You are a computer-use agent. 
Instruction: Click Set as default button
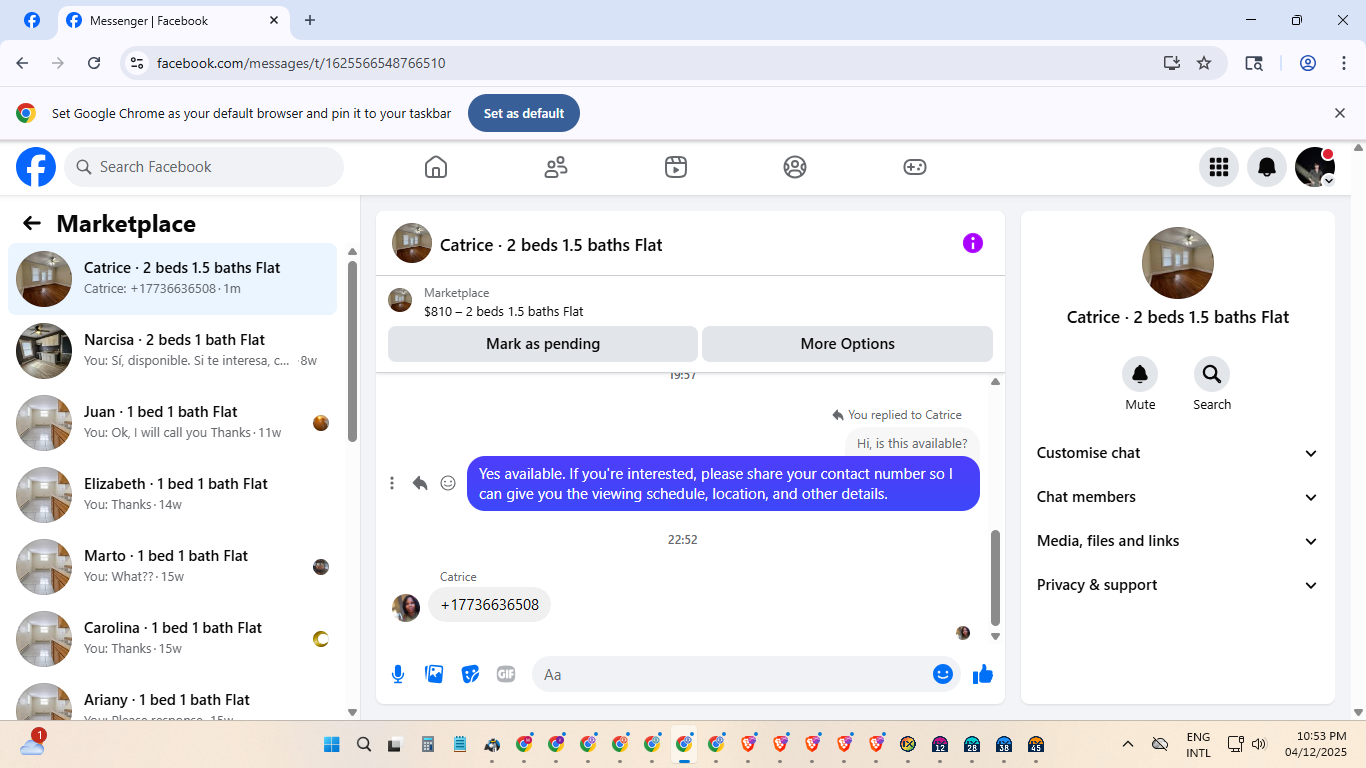pyautogui.click(x=524, y=113)
